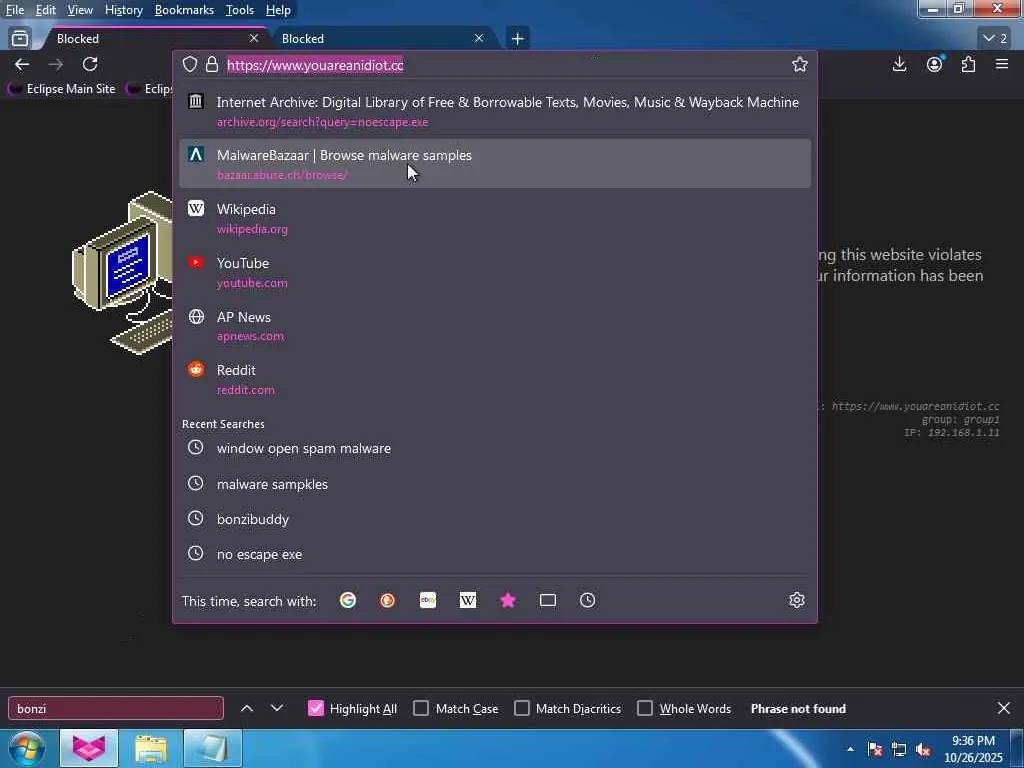Close the second Blocked tab
The height and width of the screenshot is (768, 1024).
(479, 39)
